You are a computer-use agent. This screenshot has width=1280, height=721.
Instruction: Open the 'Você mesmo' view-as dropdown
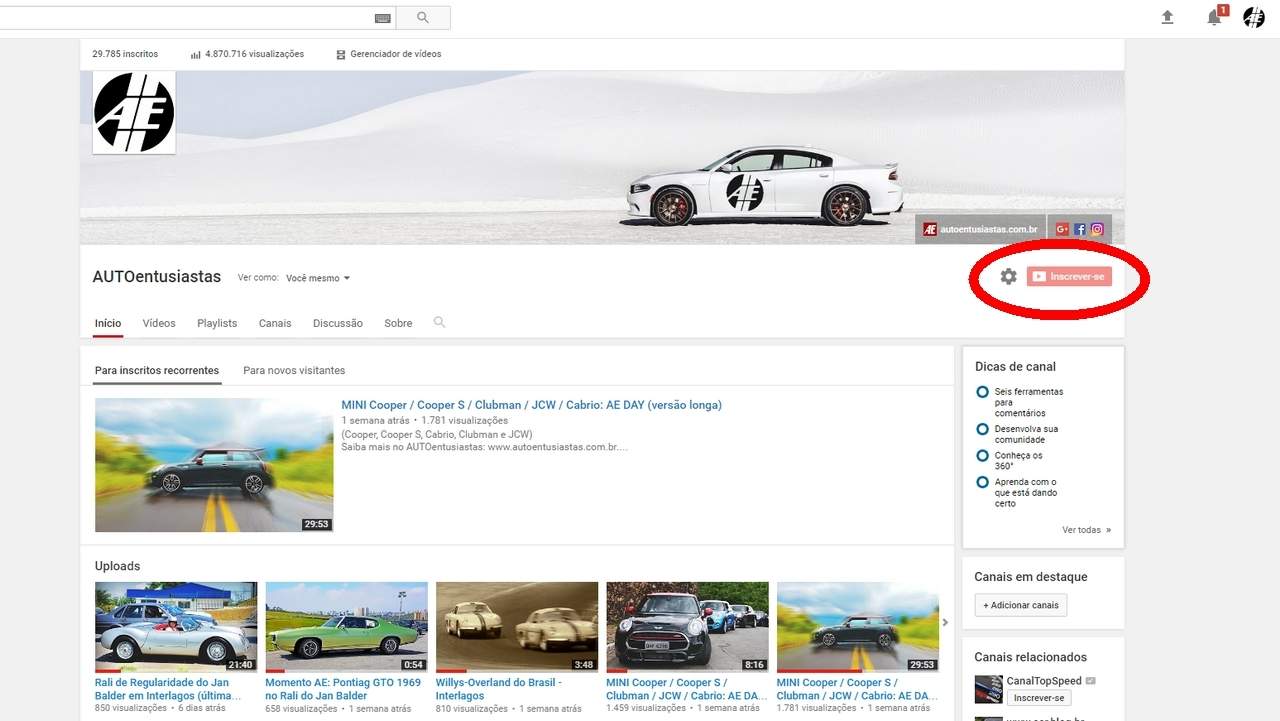point(318,278)
